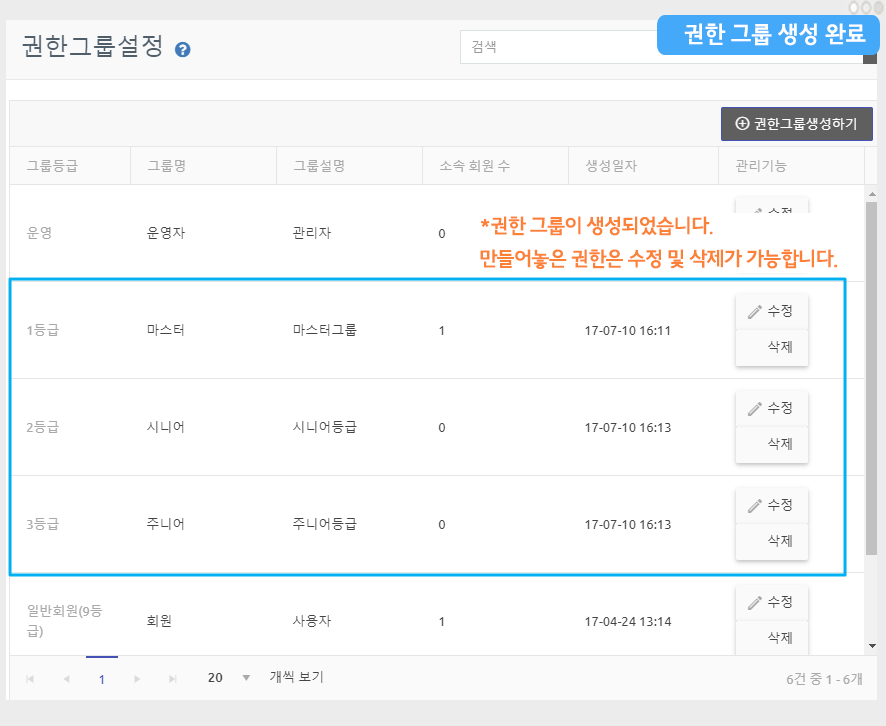Delete the 마스터 group with 삭제

pos(771,348)
